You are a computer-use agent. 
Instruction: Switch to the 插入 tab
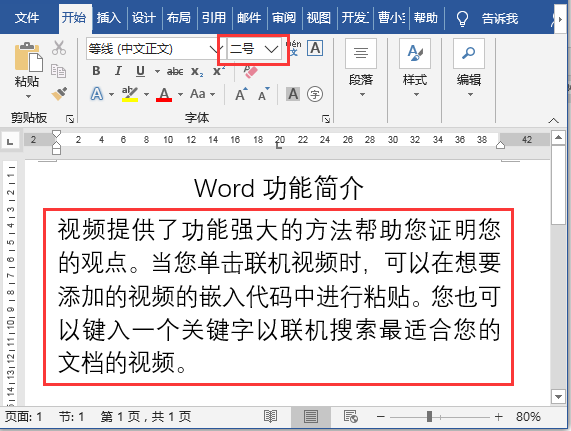[109, 17]
